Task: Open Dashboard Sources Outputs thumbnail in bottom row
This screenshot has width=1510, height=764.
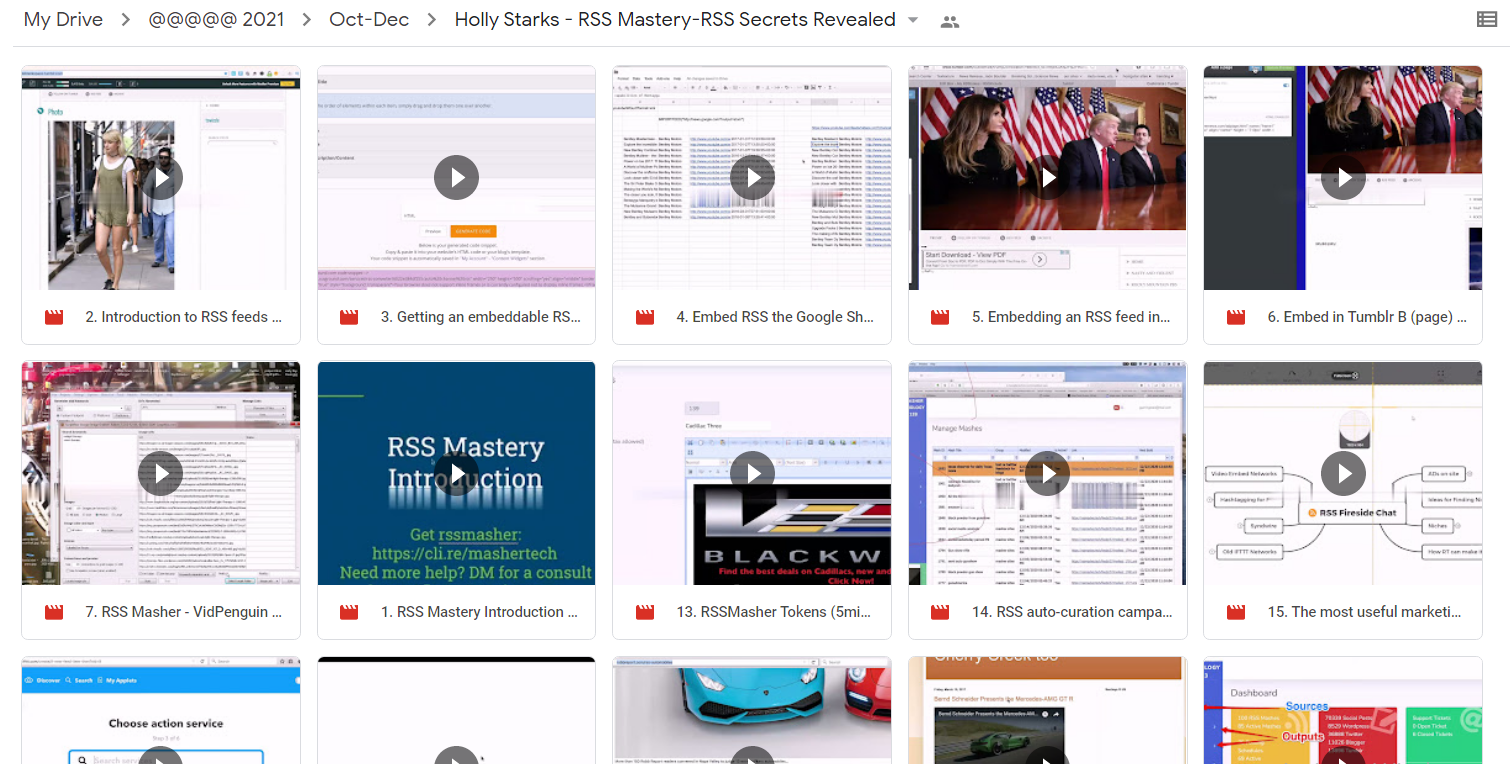Action: 1343,710
